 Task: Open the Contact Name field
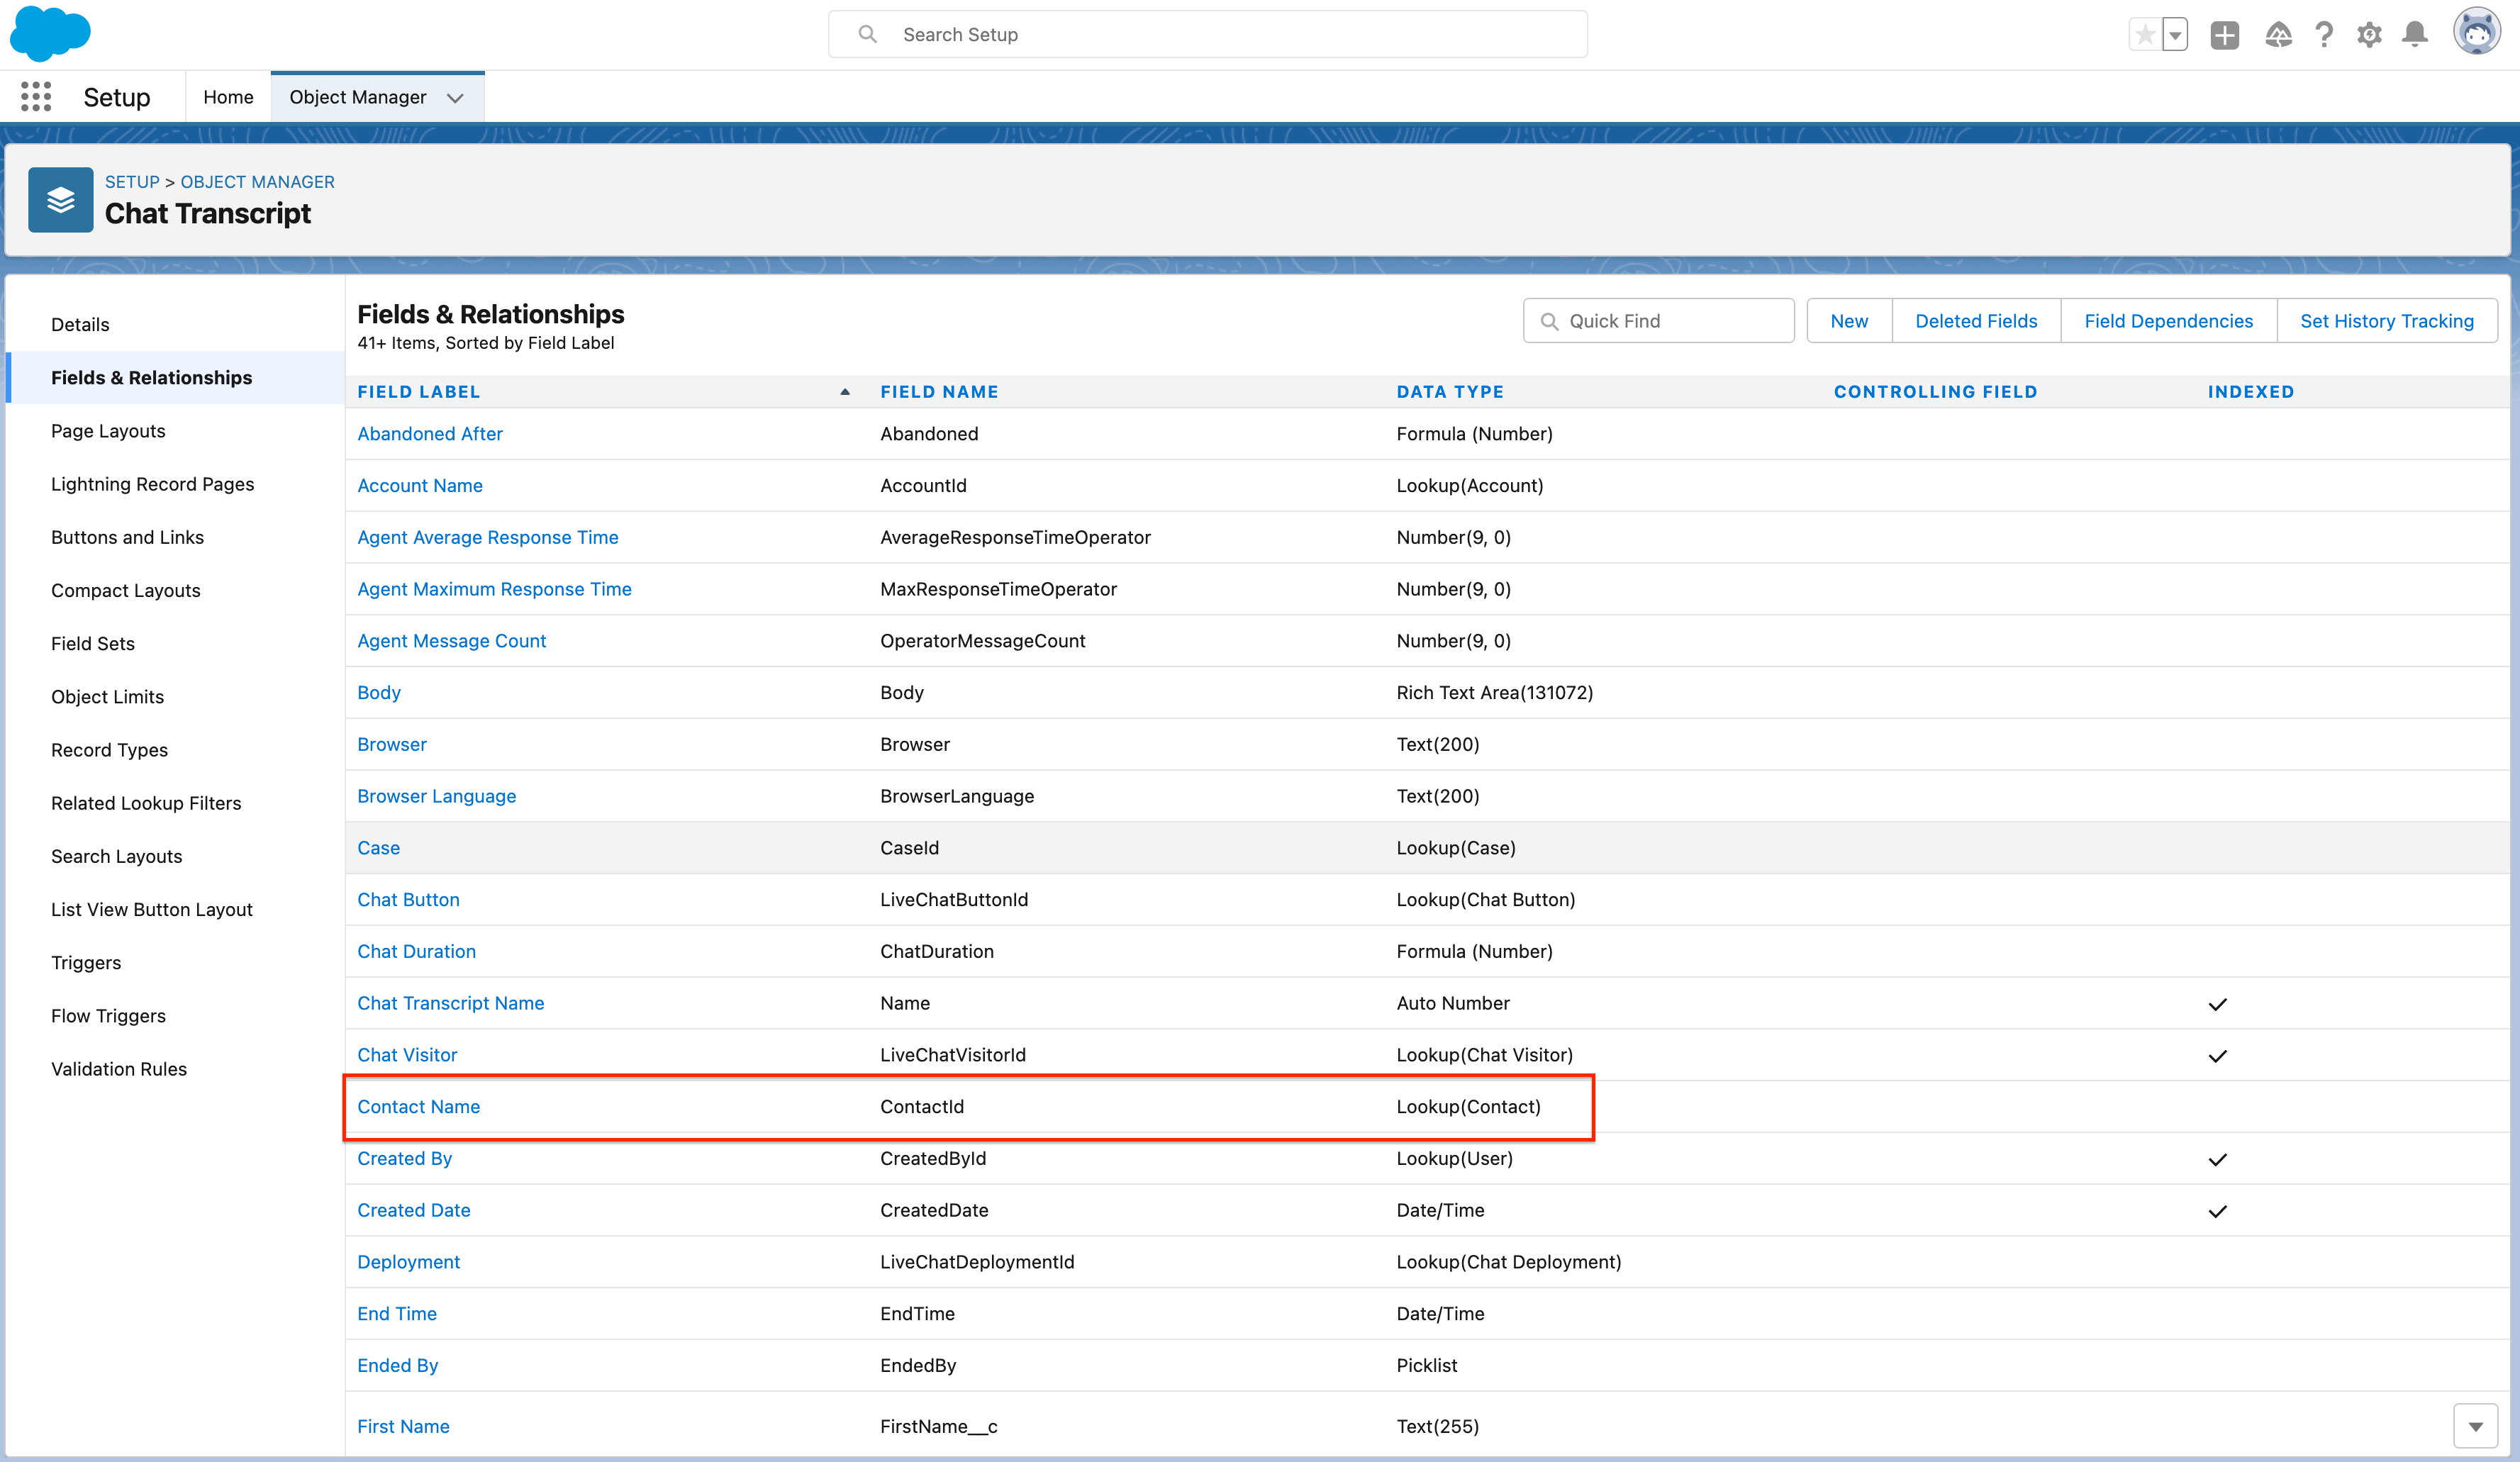coord(419,1106)
